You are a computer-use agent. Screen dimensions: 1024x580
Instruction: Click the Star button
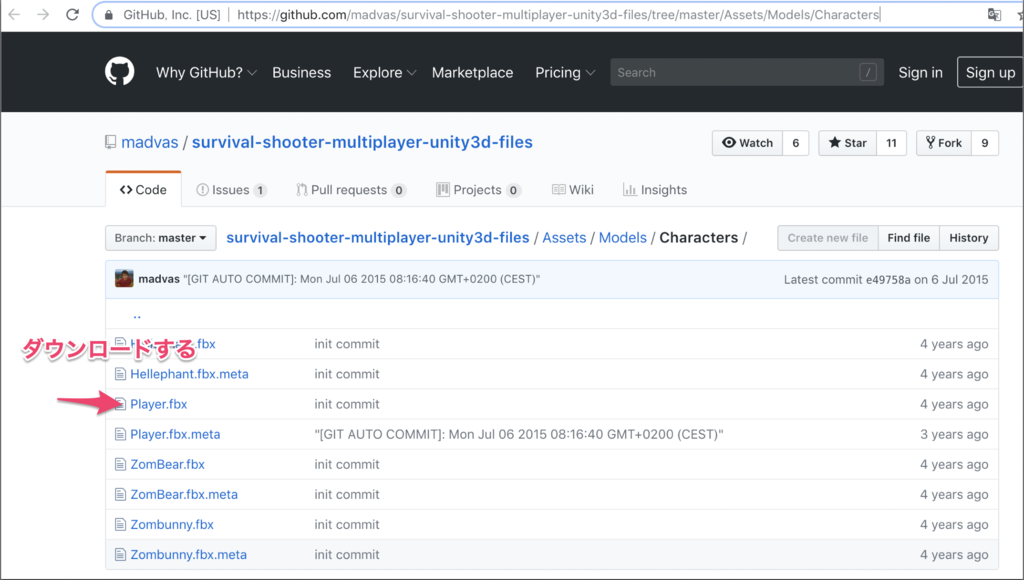click(x=848, y=143)
